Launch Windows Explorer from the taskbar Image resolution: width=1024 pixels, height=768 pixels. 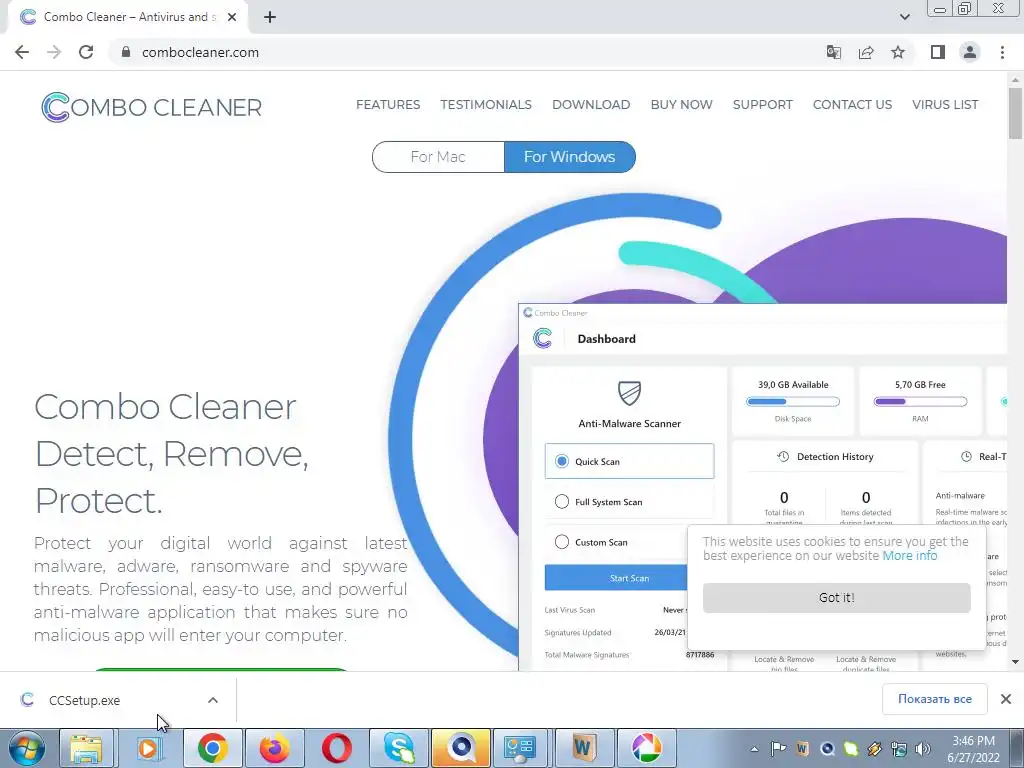coord(86,748)
